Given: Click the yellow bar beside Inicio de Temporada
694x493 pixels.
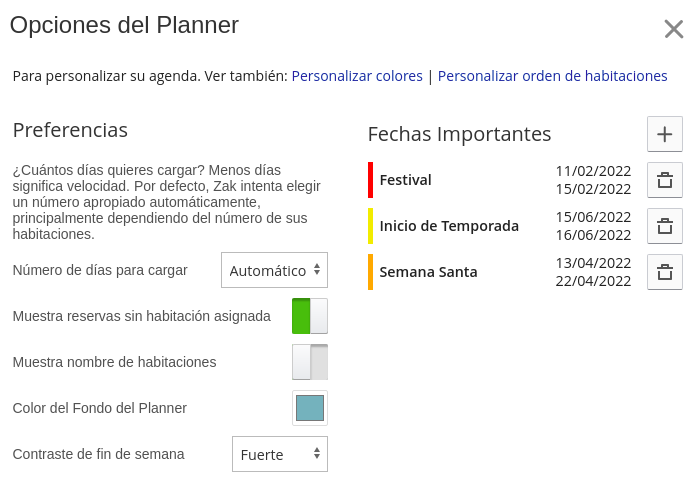Looking at the screenshot, I should click(x=370, y=226).
